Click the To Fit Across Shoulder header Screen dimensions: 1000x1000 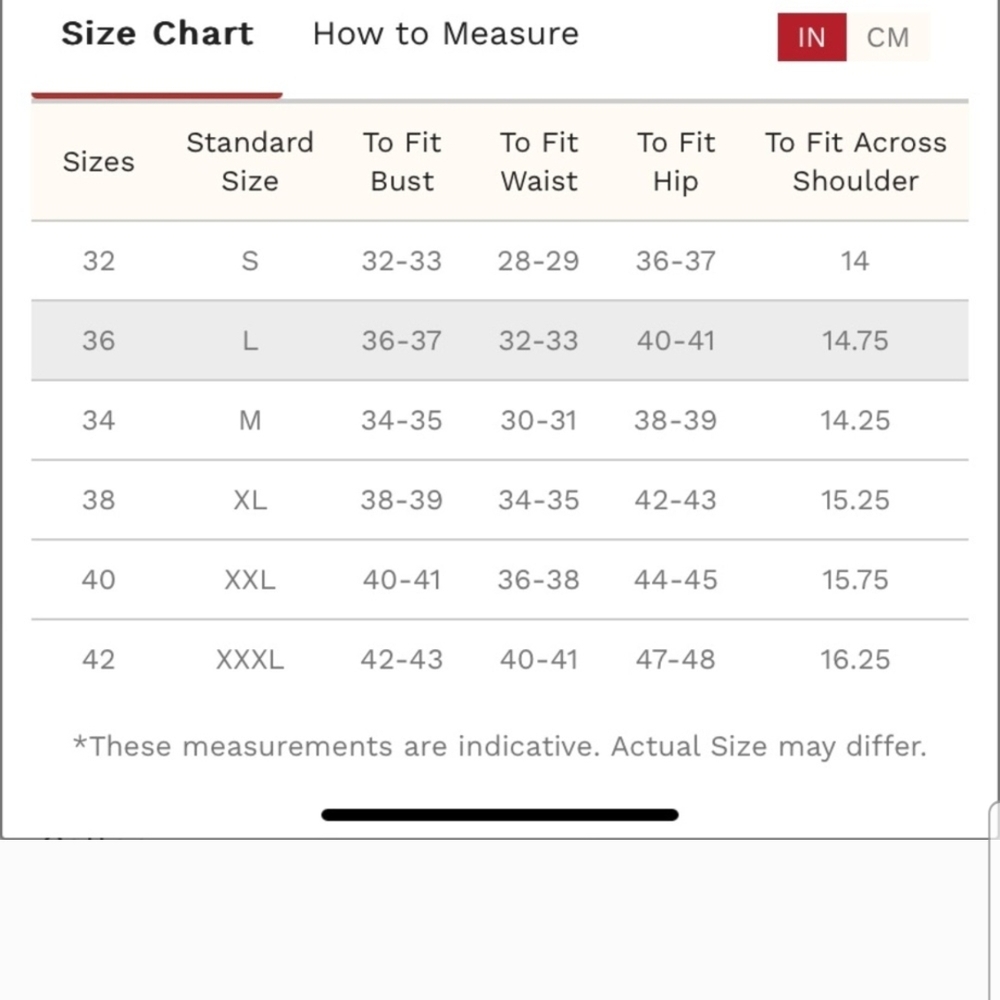click(856, 162)
